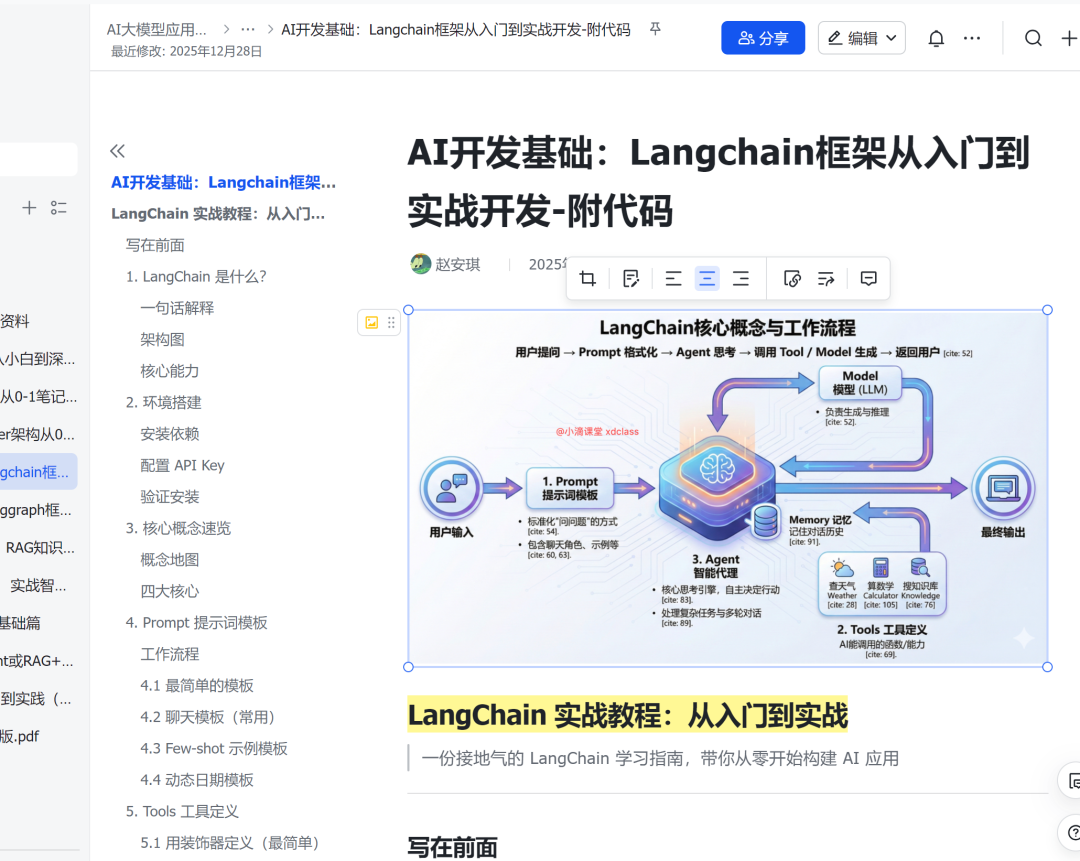Image resolution: width=1080 pixels, height=861 pixels.
Task: Jump to outline item 2. 环境搭建
Action: click(163, 402)
